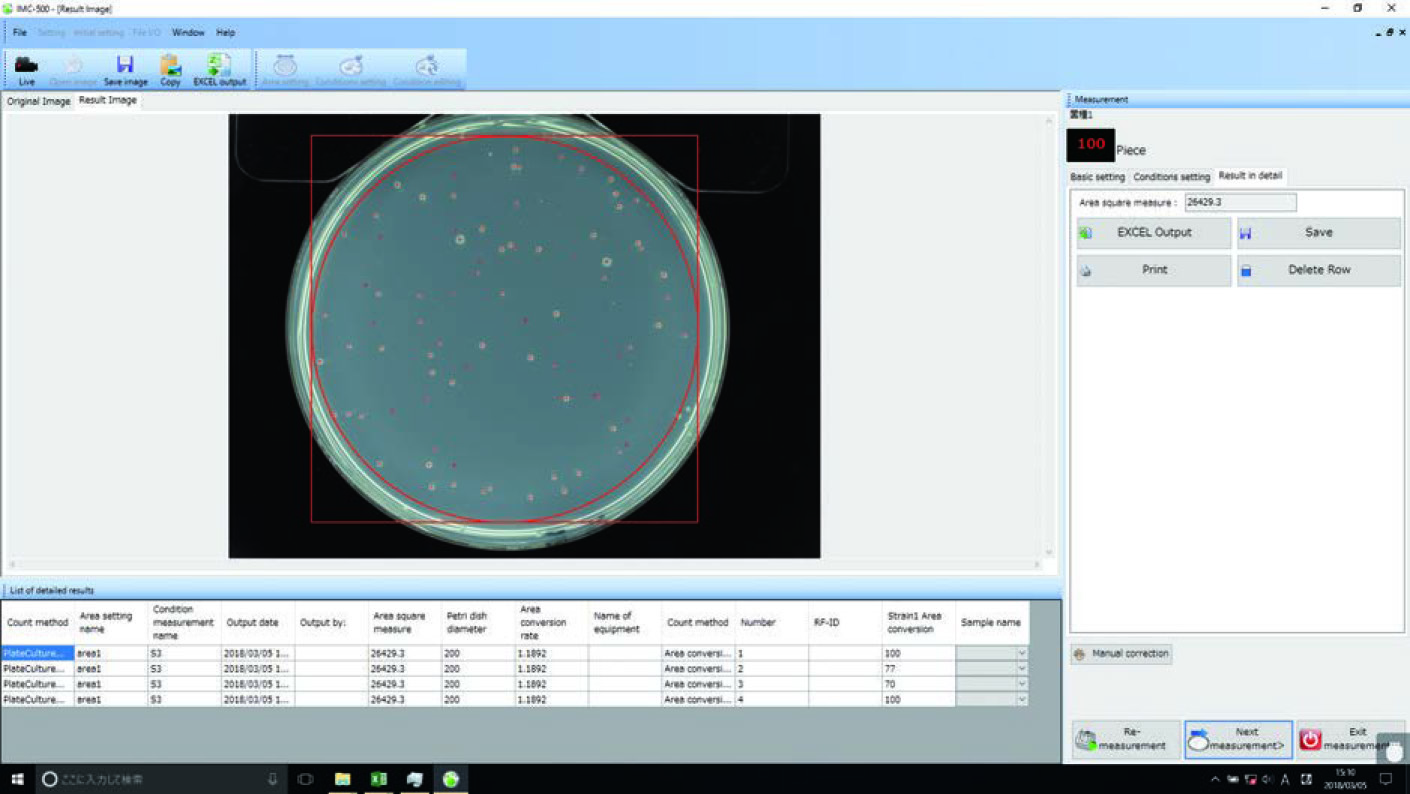1410x794 pixels.
Task: Click the Print button
Action: coord(1153,270)
